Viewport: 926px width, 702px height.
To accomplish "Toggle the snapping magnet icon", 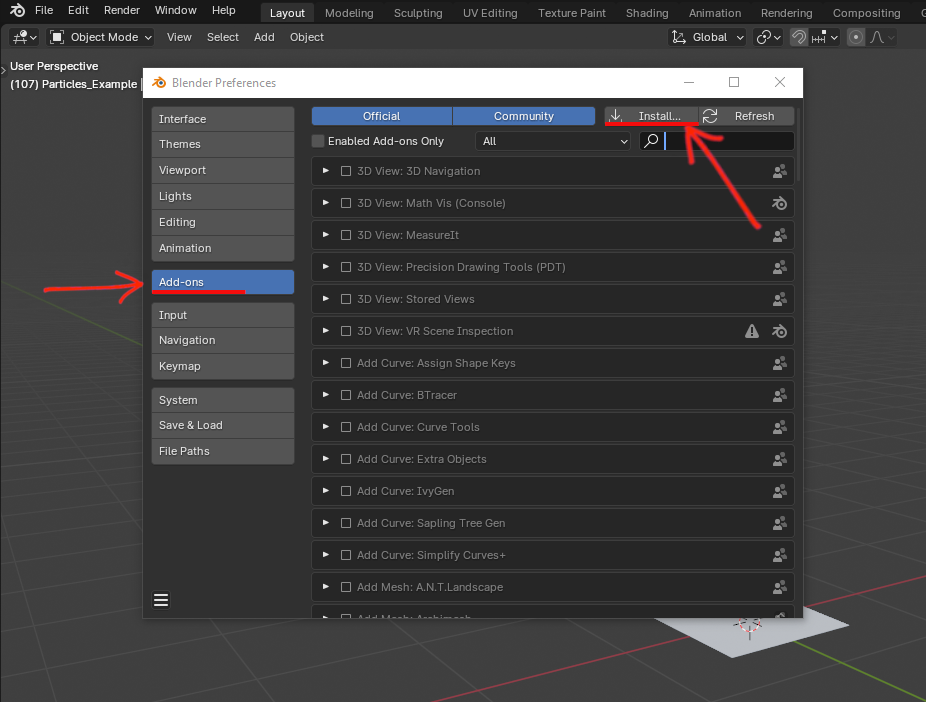I will [x=799, y=37].
